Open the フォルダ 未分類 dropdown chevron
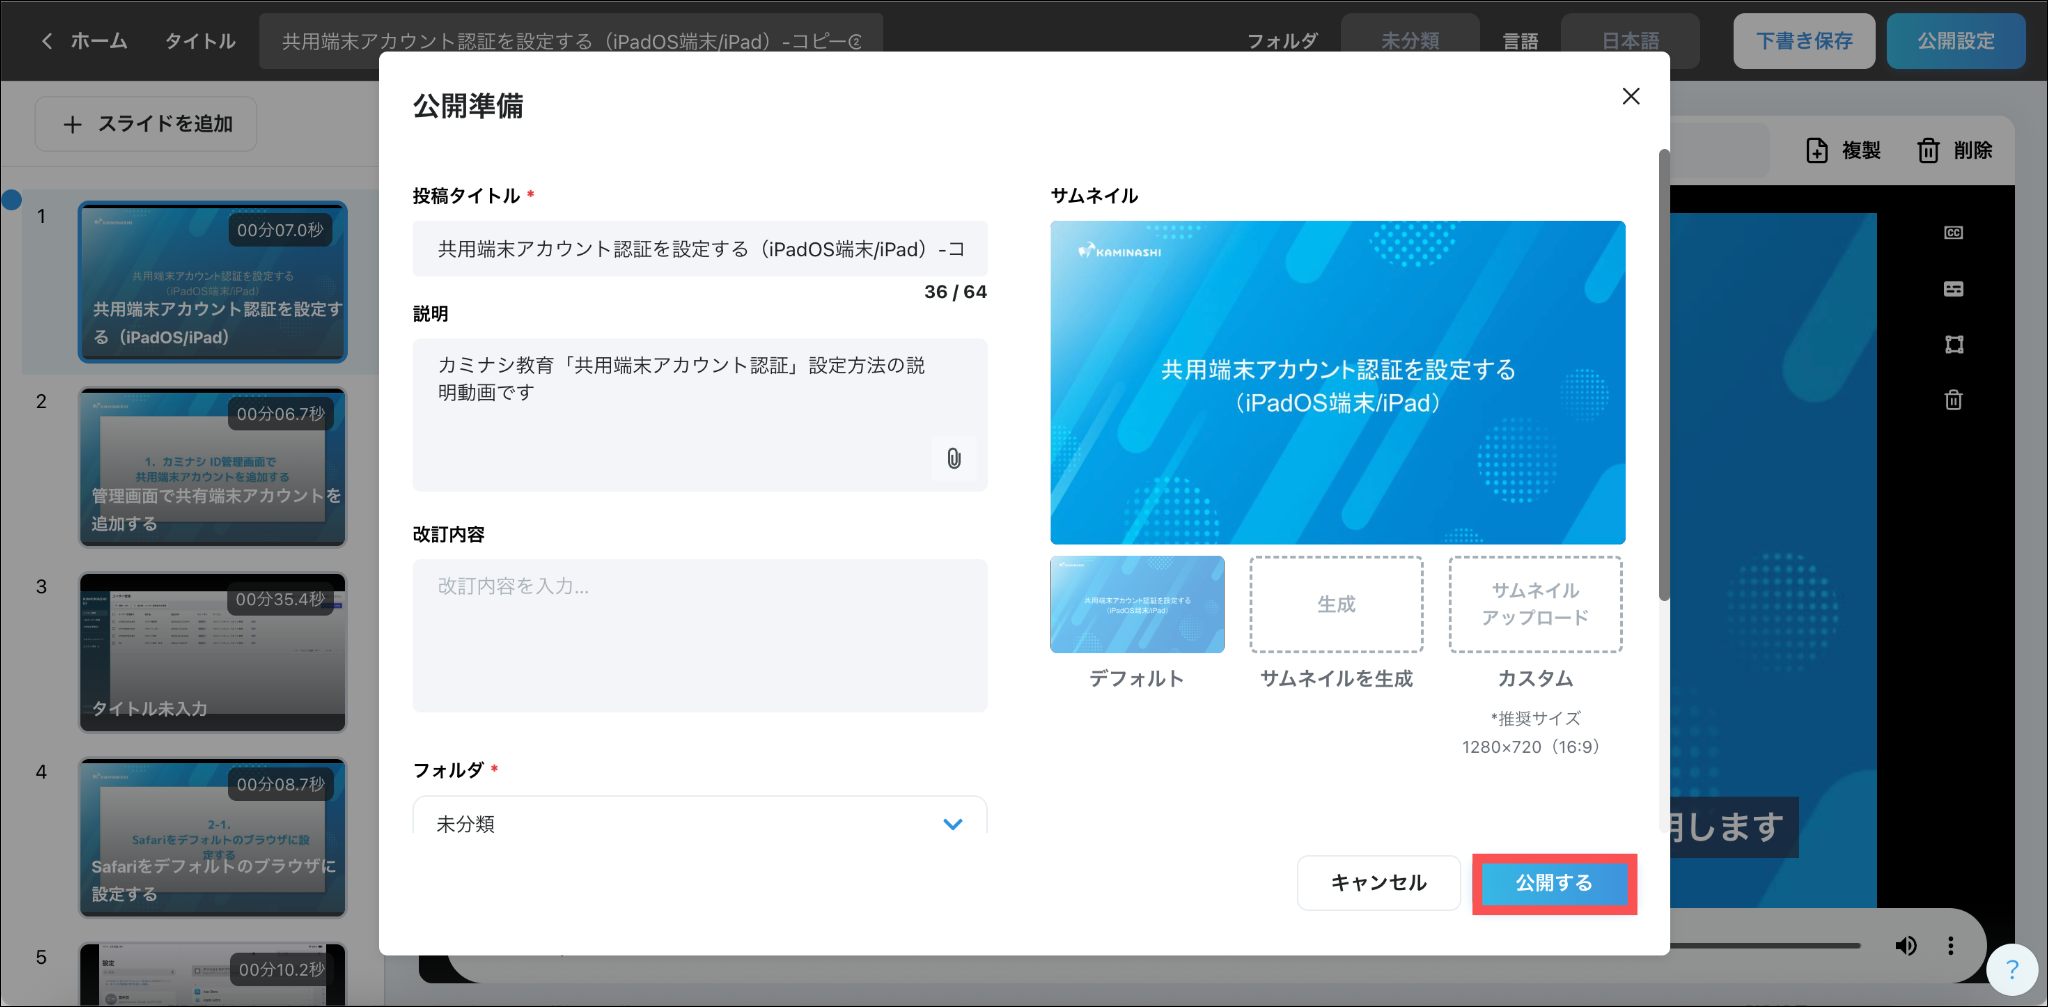 [x=953, y=824]
